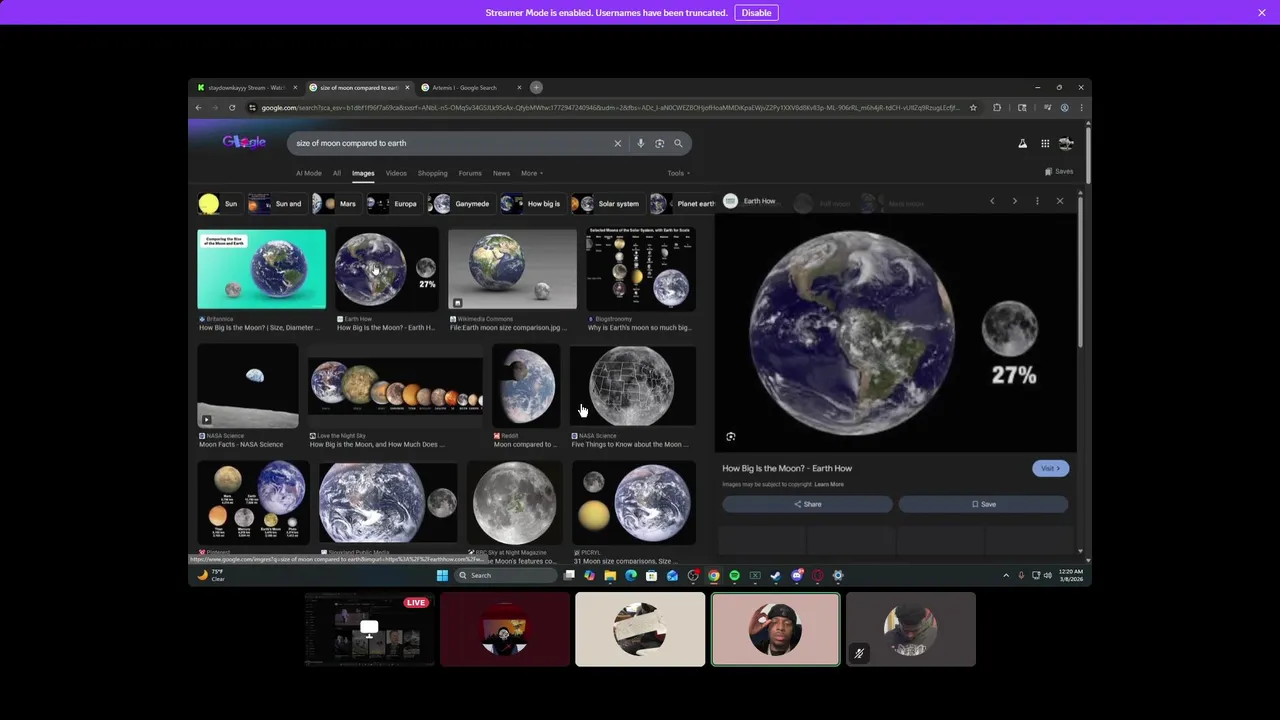Screen dimensions: 1280x720
Task: Submit search with the magnifier icon
Action: (x=678, y=143)
